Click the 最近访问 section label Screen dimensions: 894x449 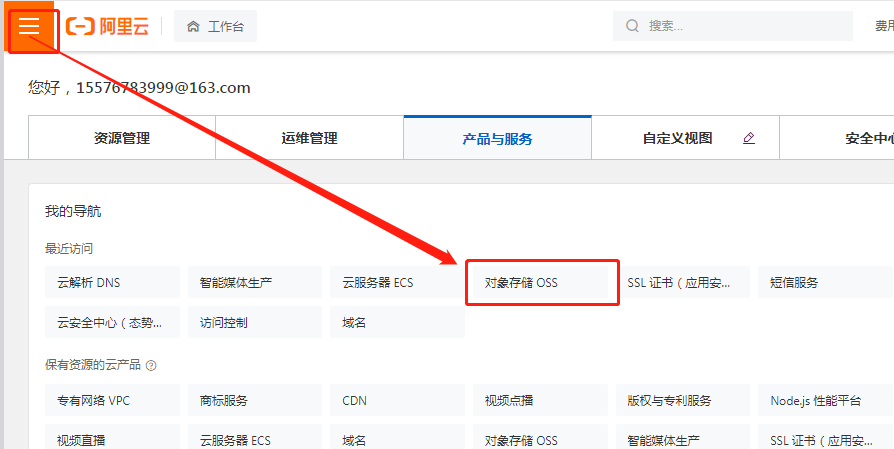pyautogui.click(x=69, y=248)
